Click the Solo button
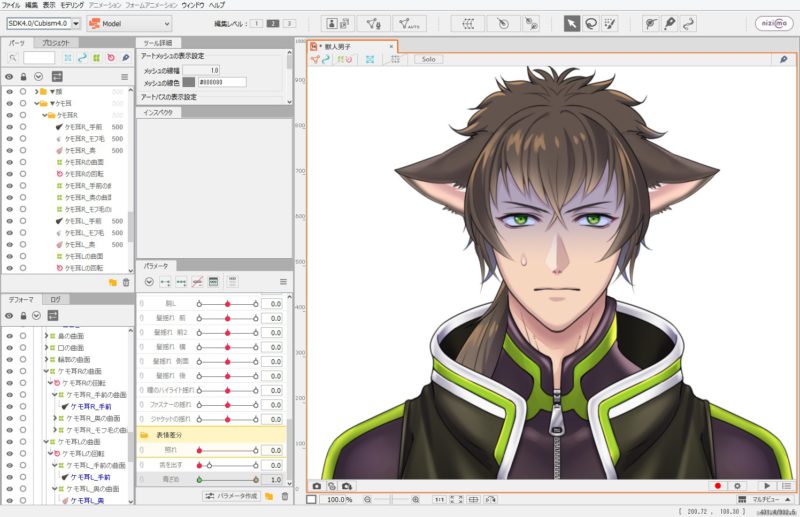This screenshot has width=800, height=517. pyautogui.click(x=429, y=59)
